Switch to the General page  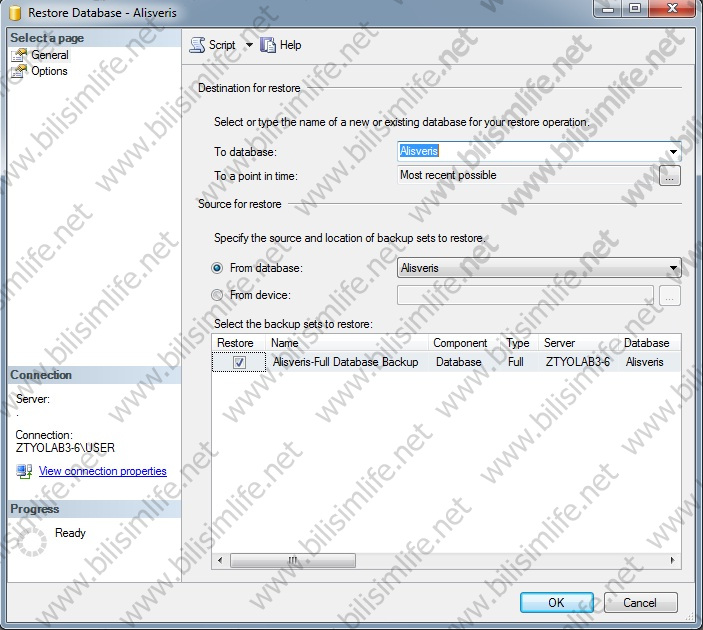coord(50,55)
